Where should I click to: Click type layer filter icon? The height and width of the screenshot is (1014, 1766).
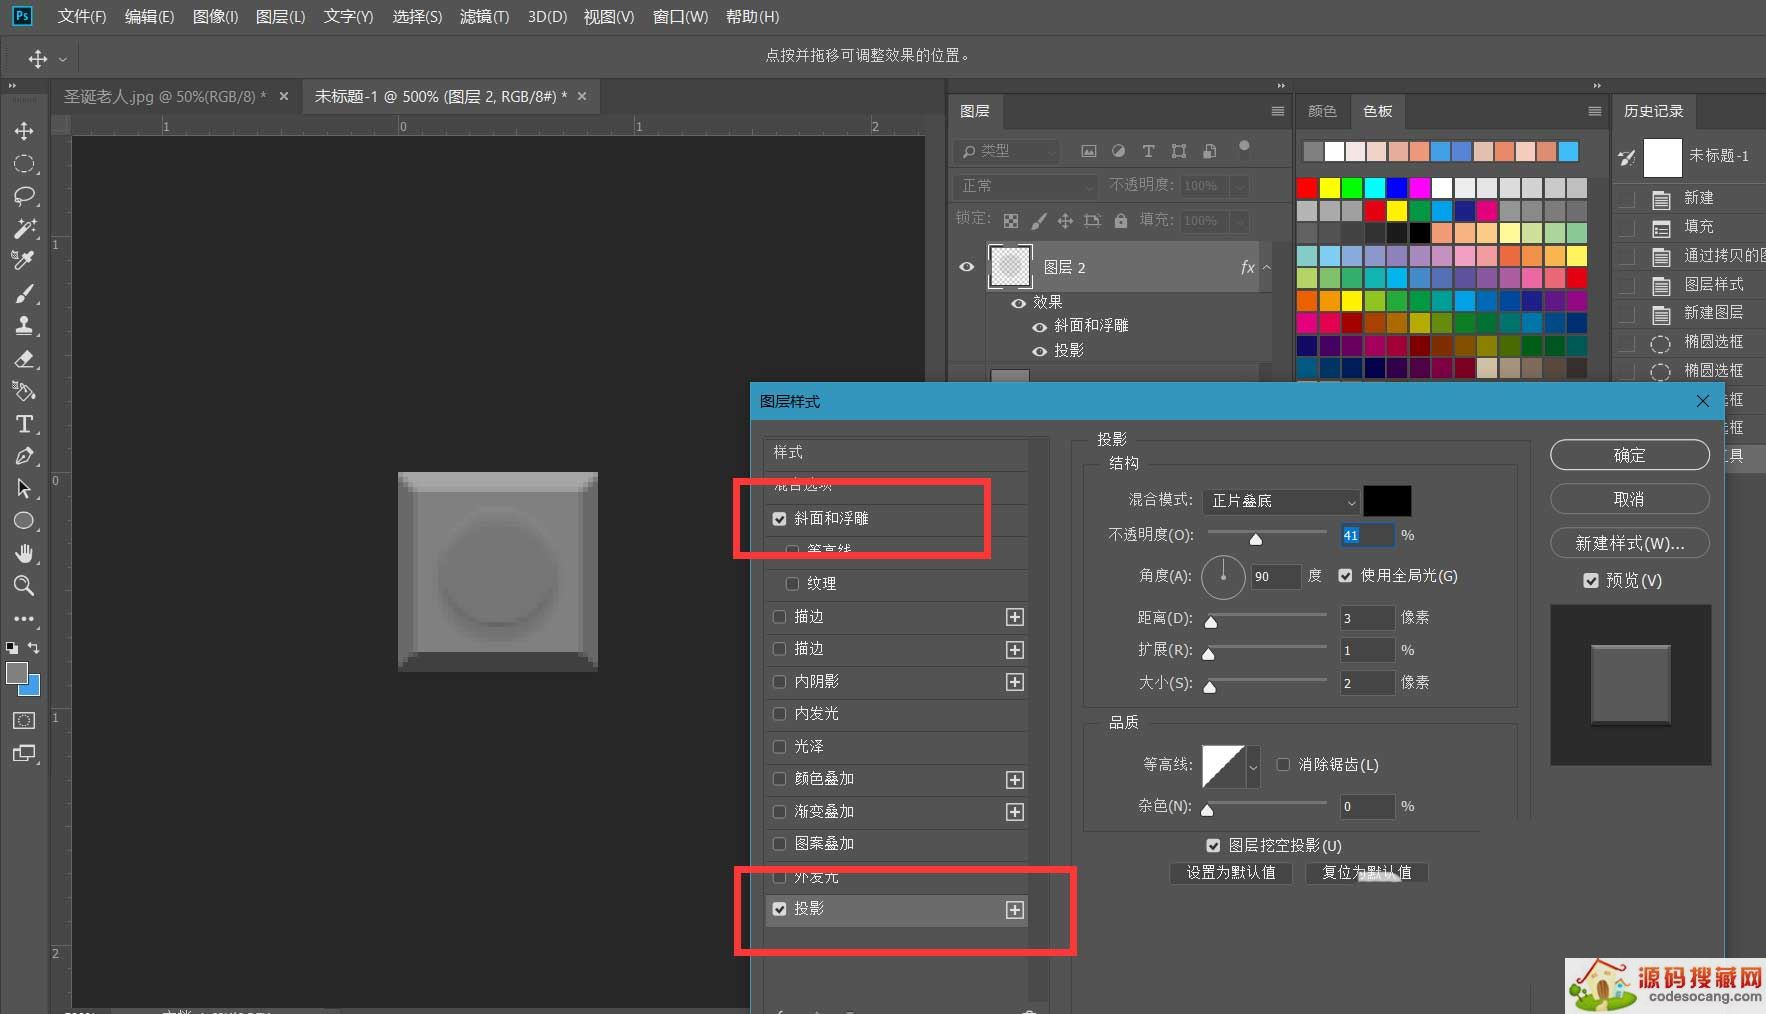click(x=1148, y=151)
